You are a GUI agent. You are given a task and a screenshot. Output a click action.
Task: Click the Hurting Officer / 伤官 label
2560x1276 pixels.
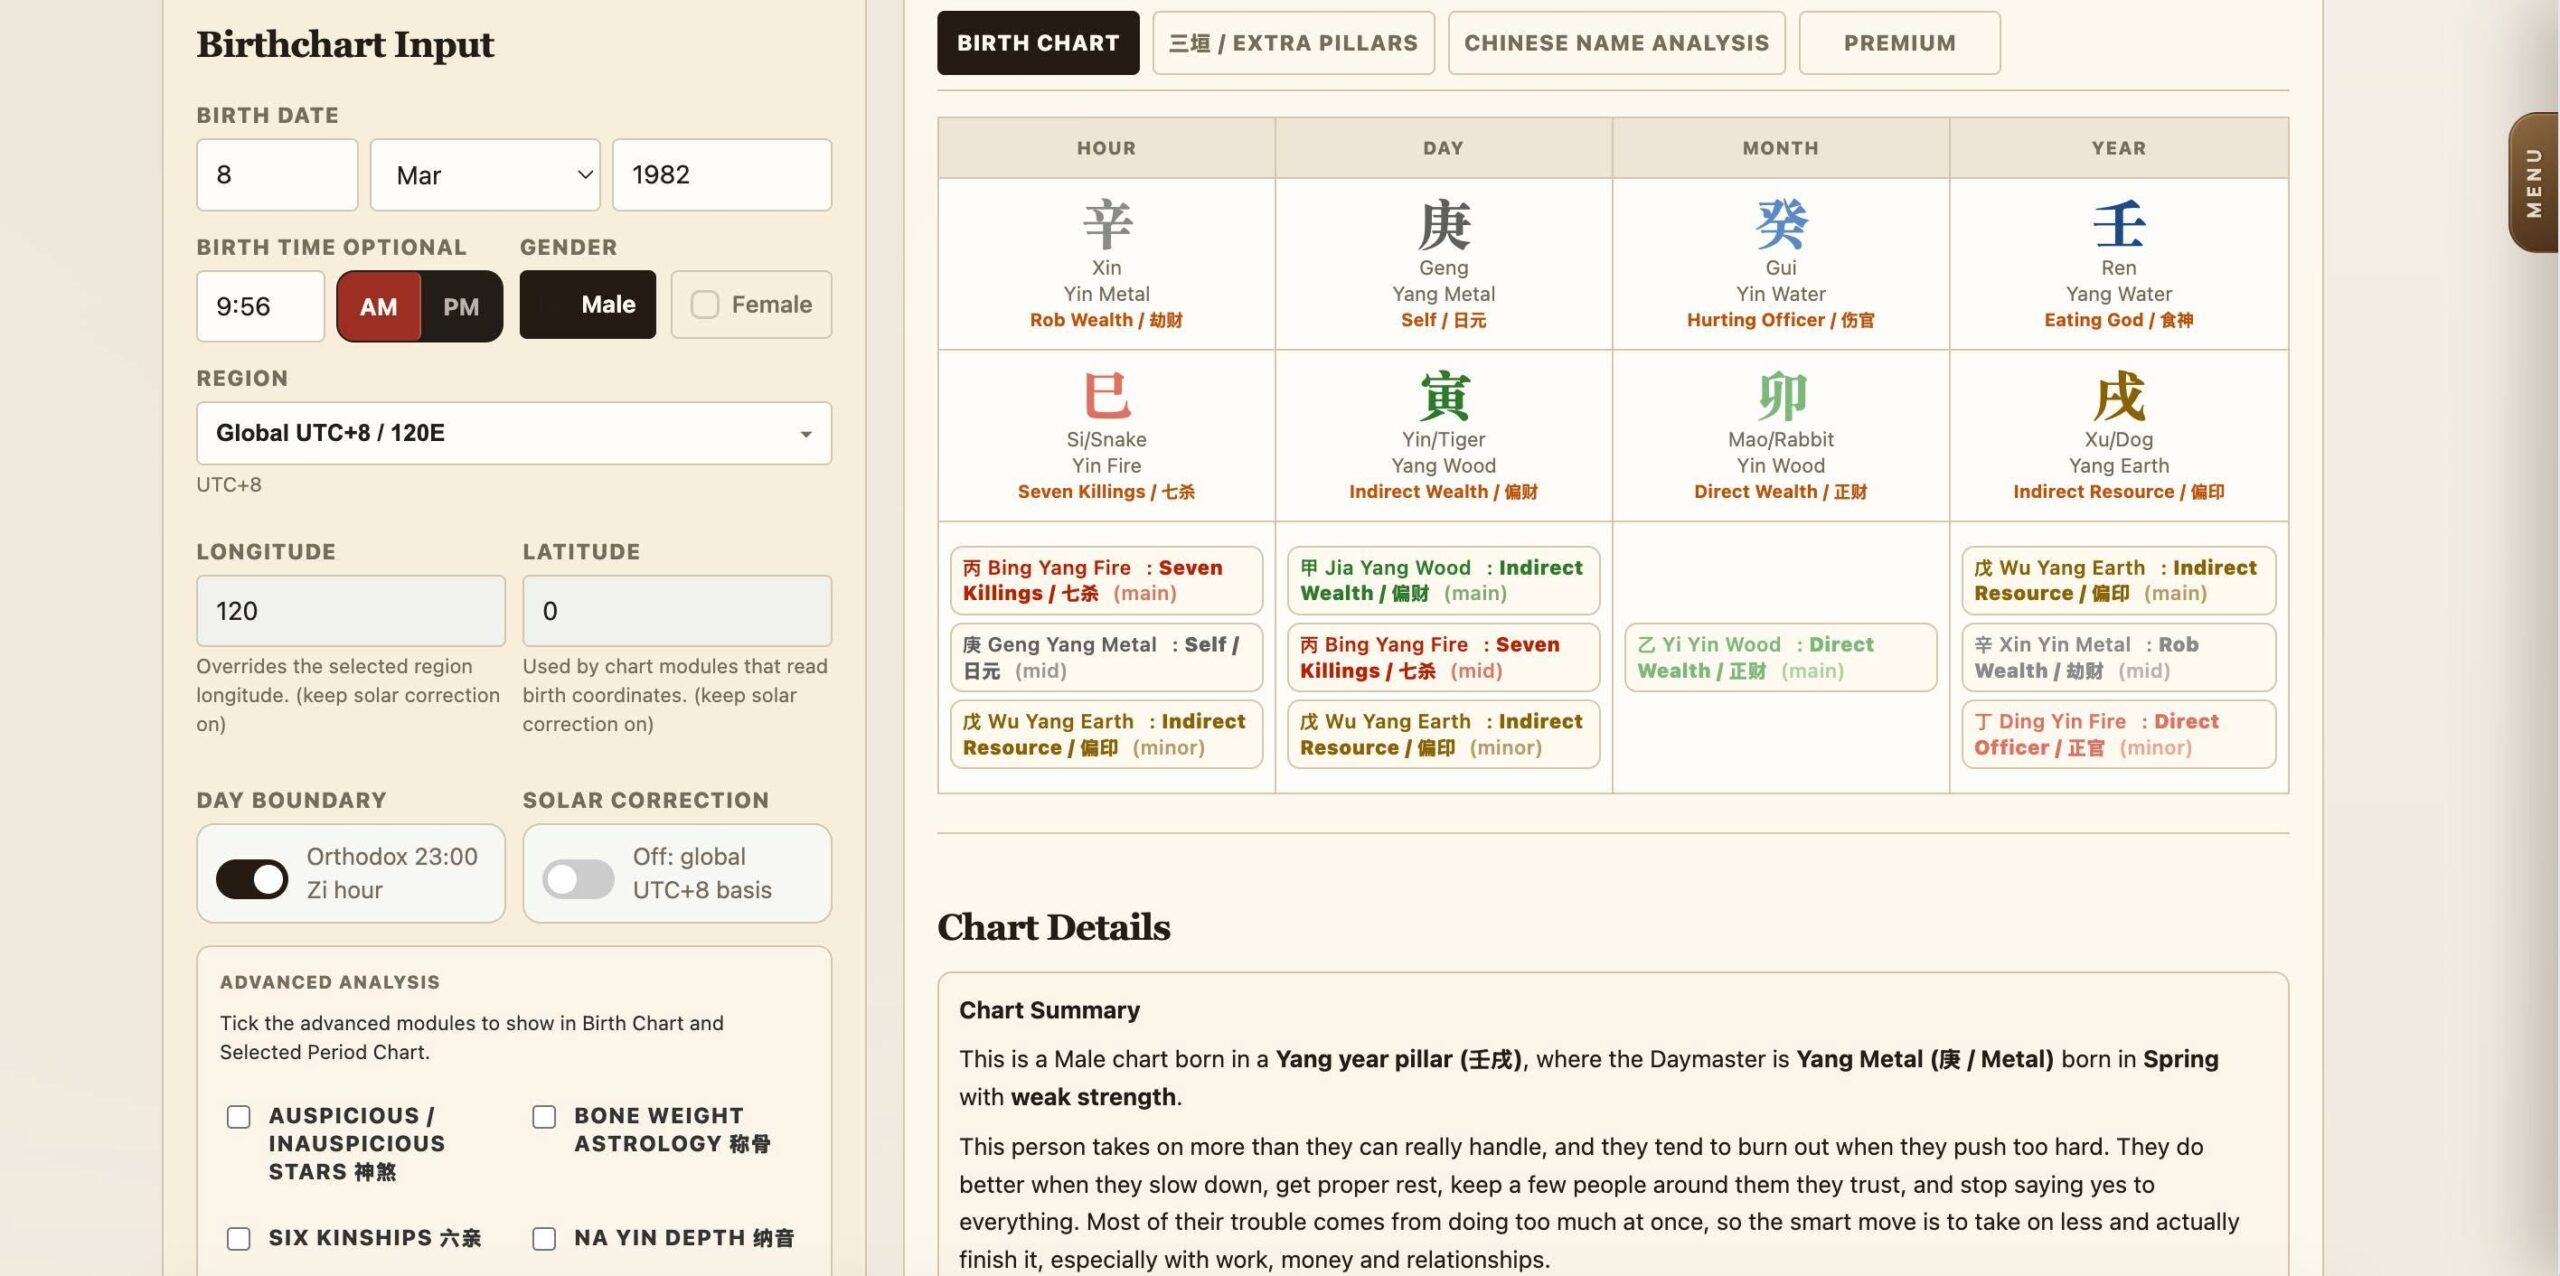coord(1780,320)
